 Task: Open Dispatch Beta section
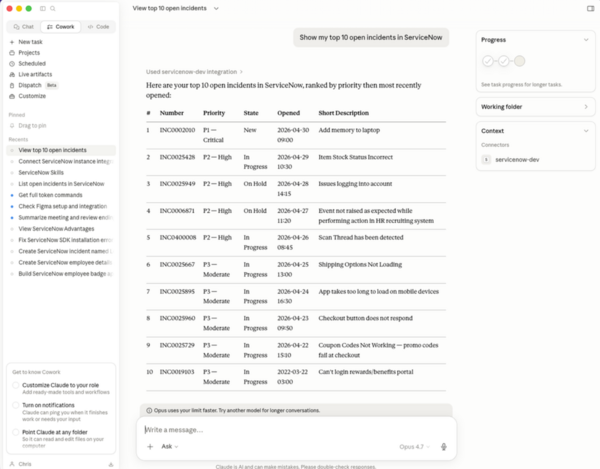click(33, 85)
